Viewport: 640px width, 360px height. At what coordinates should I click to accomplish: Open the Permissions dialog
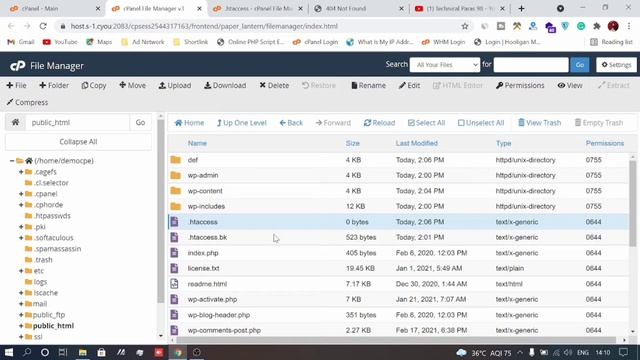[520, 85]
